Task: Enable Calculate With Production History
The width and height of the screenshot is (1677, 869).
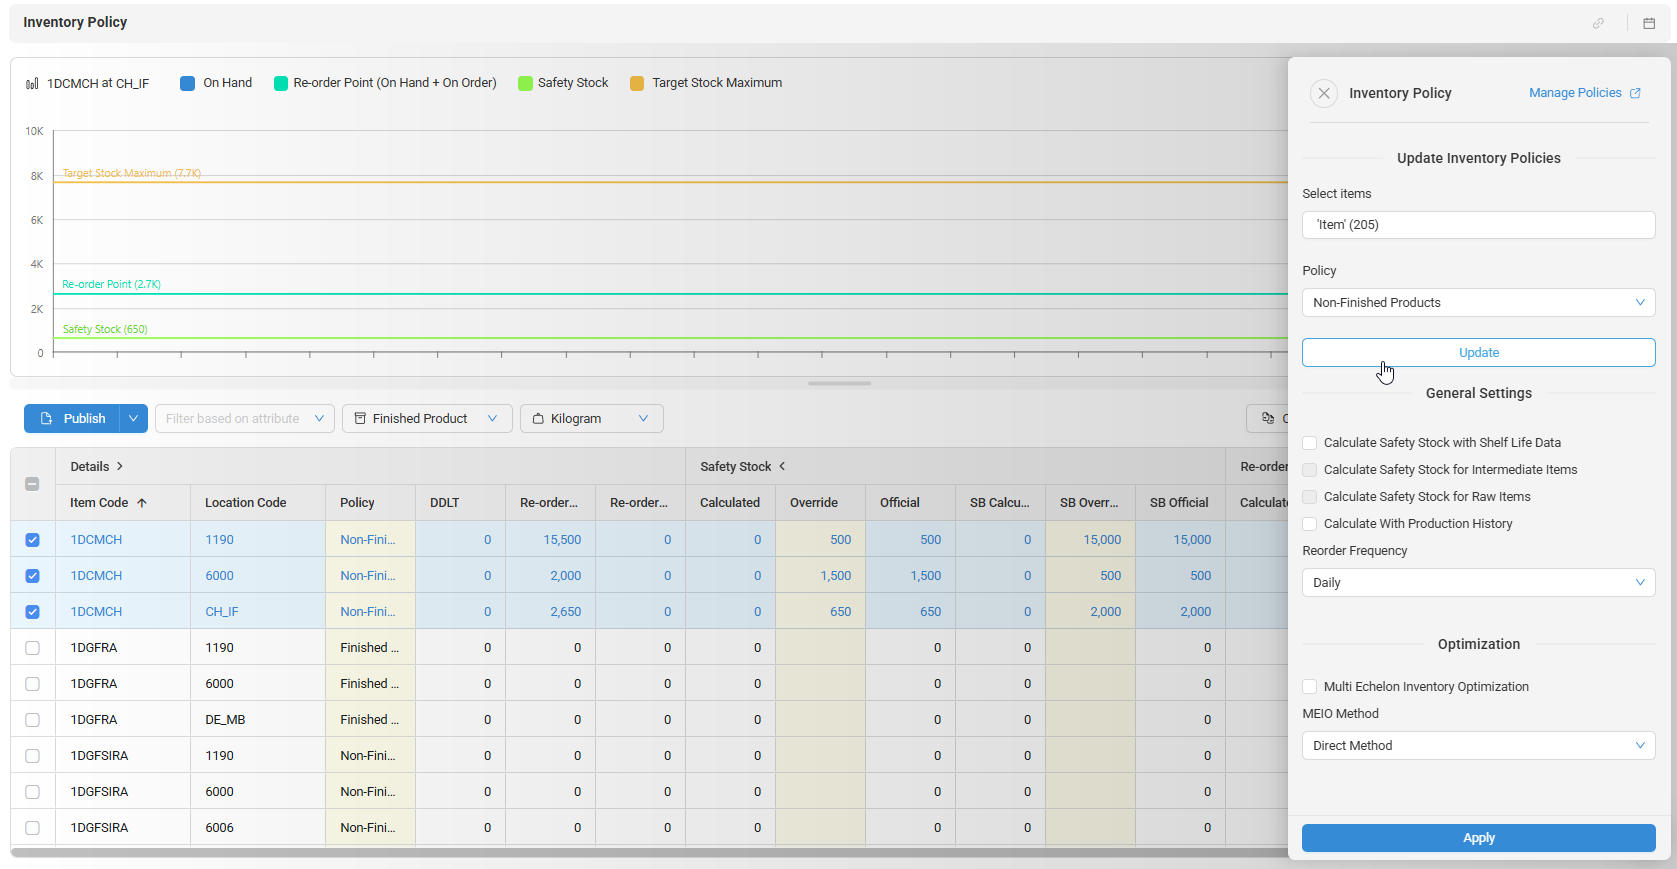Action: click(x=1310, y=524)
